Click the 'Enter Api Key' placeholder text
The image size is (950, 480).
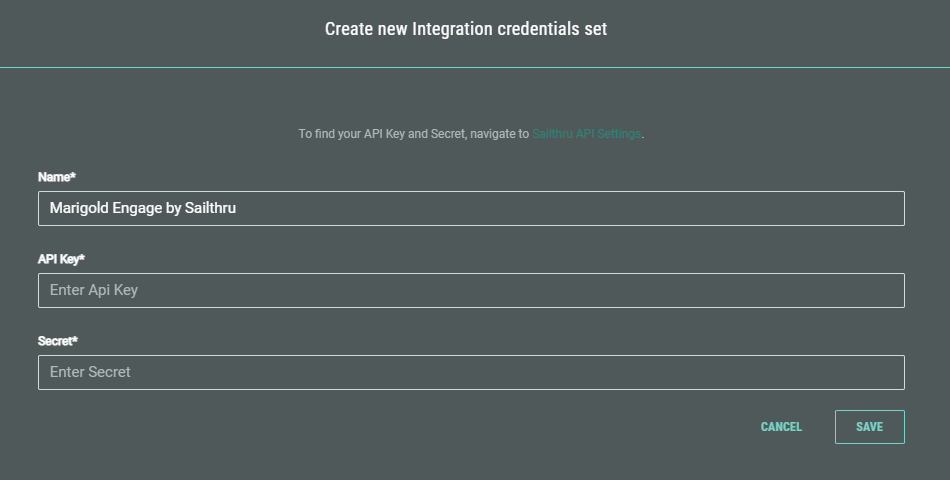pos(93,290)
